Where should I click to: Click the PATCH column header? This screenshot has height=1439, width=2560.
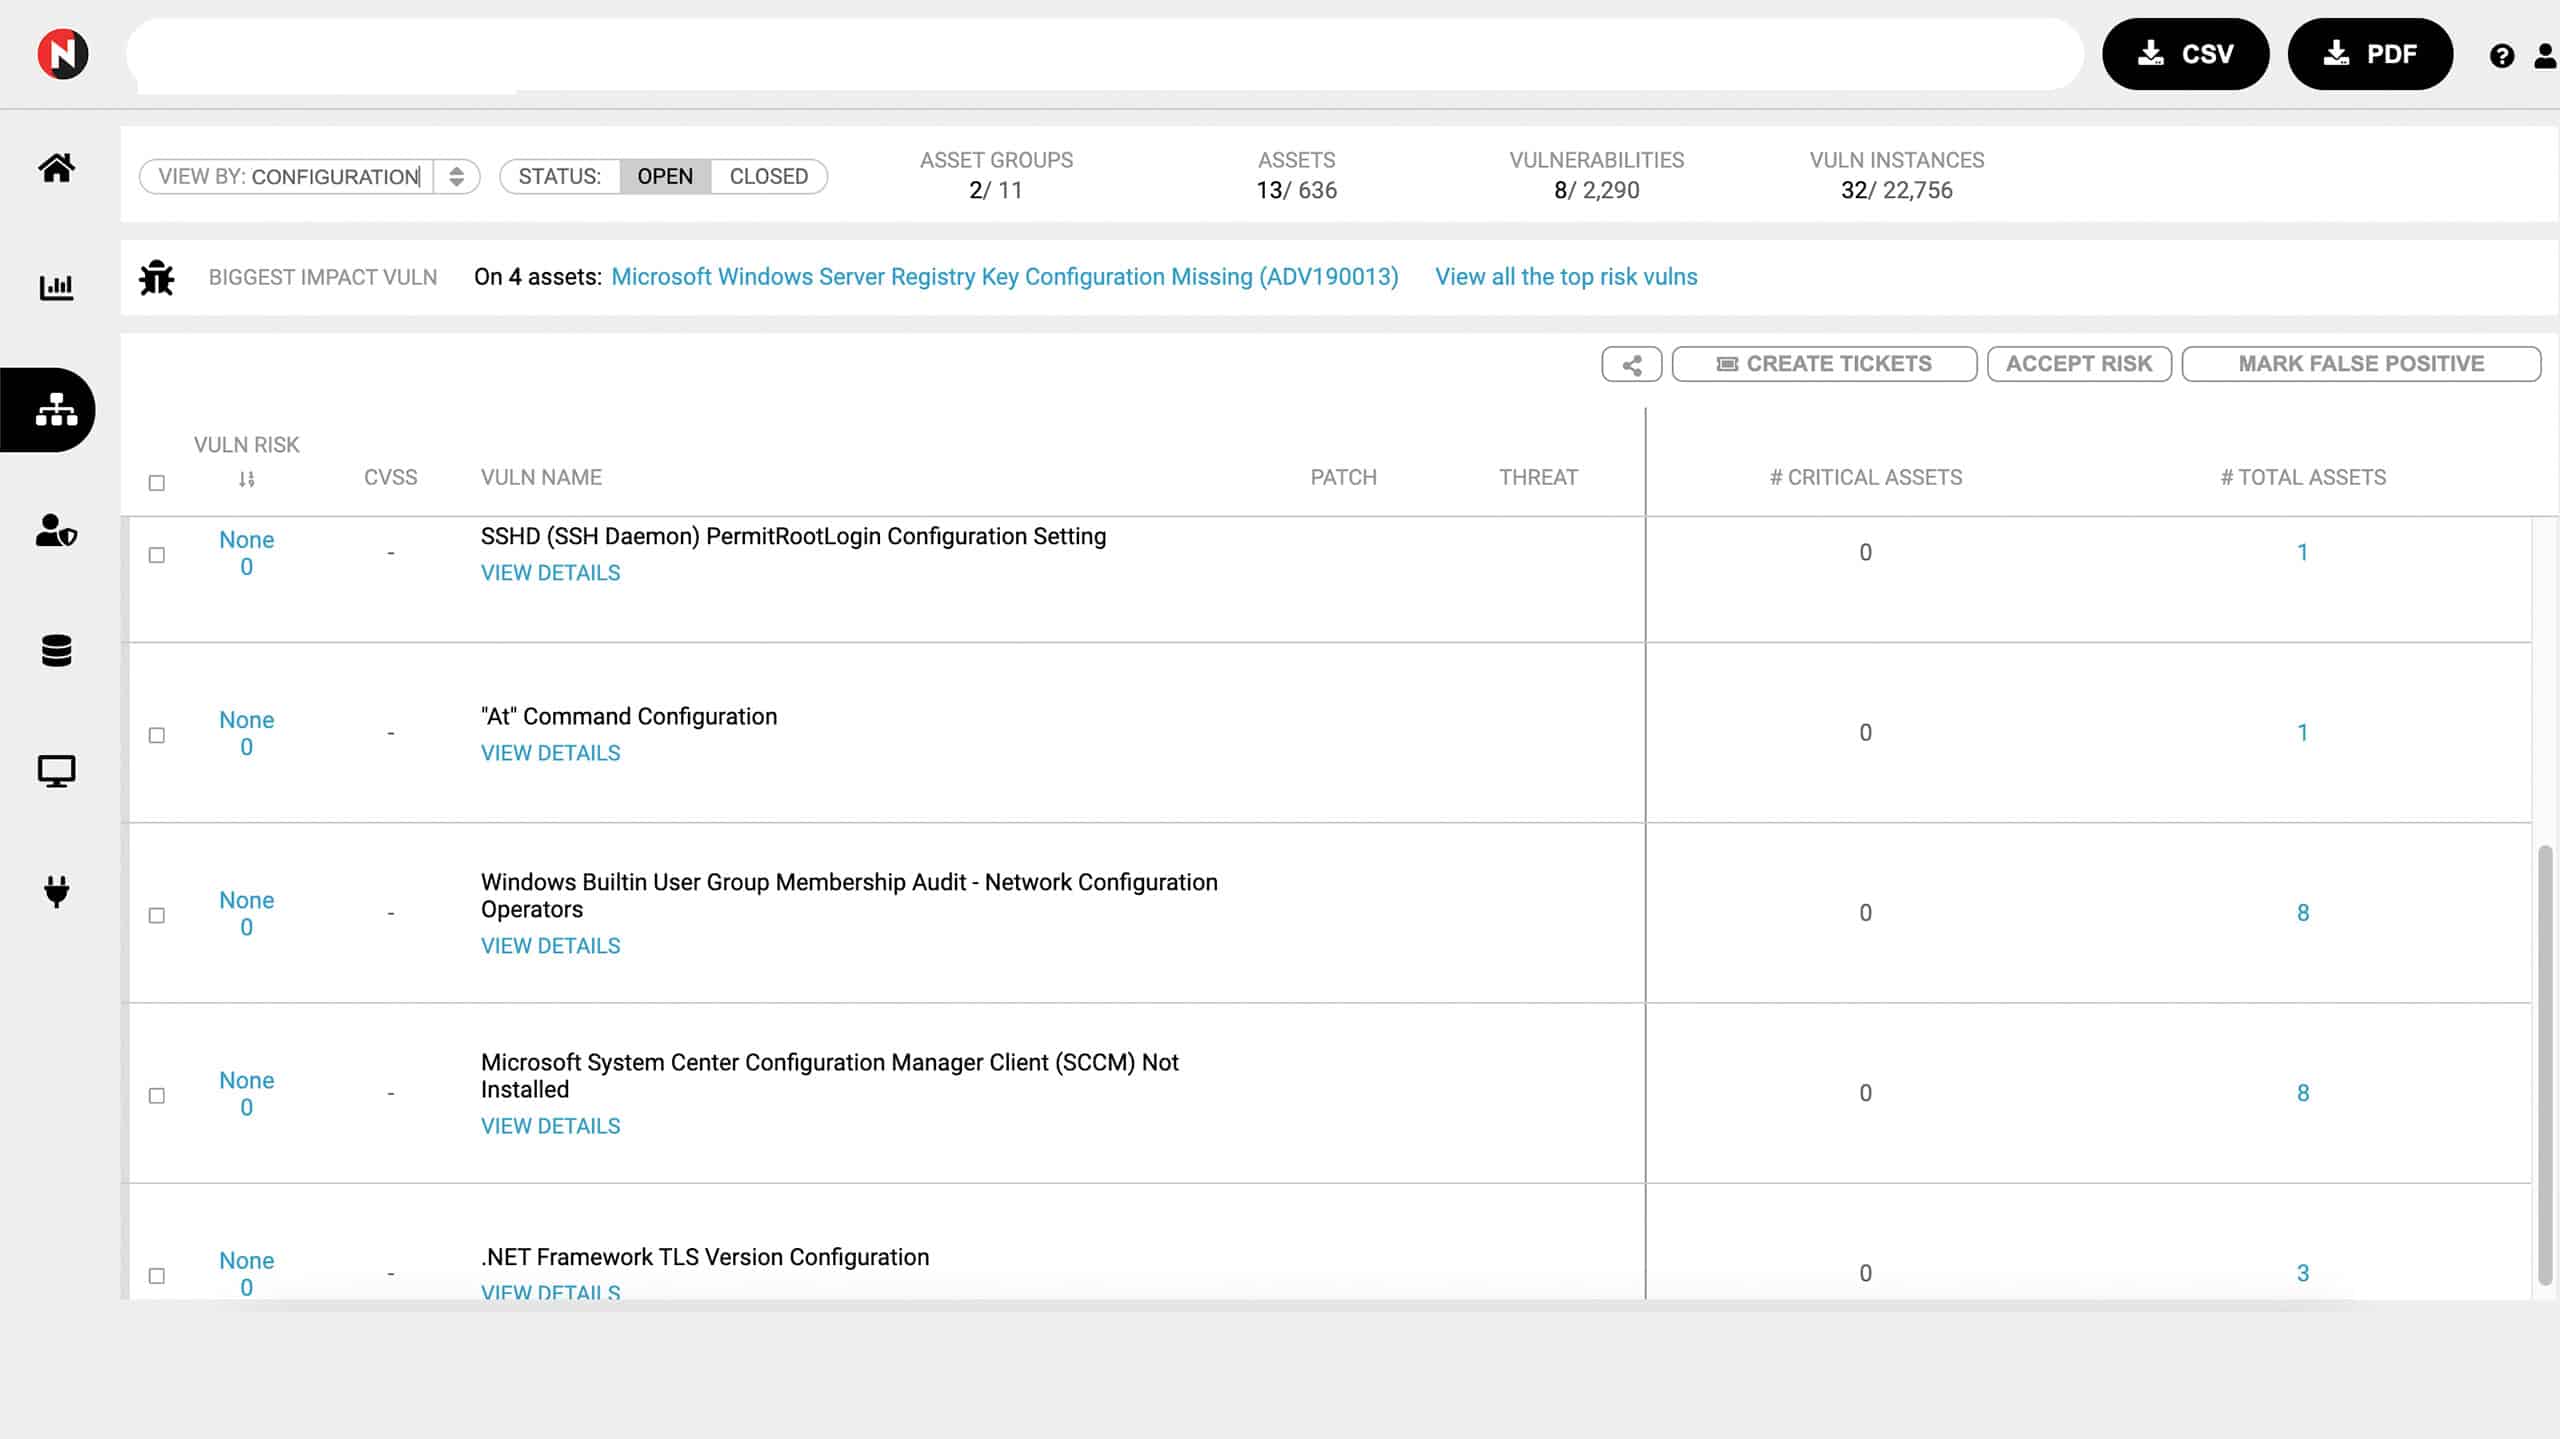(x=1343, y=478)
